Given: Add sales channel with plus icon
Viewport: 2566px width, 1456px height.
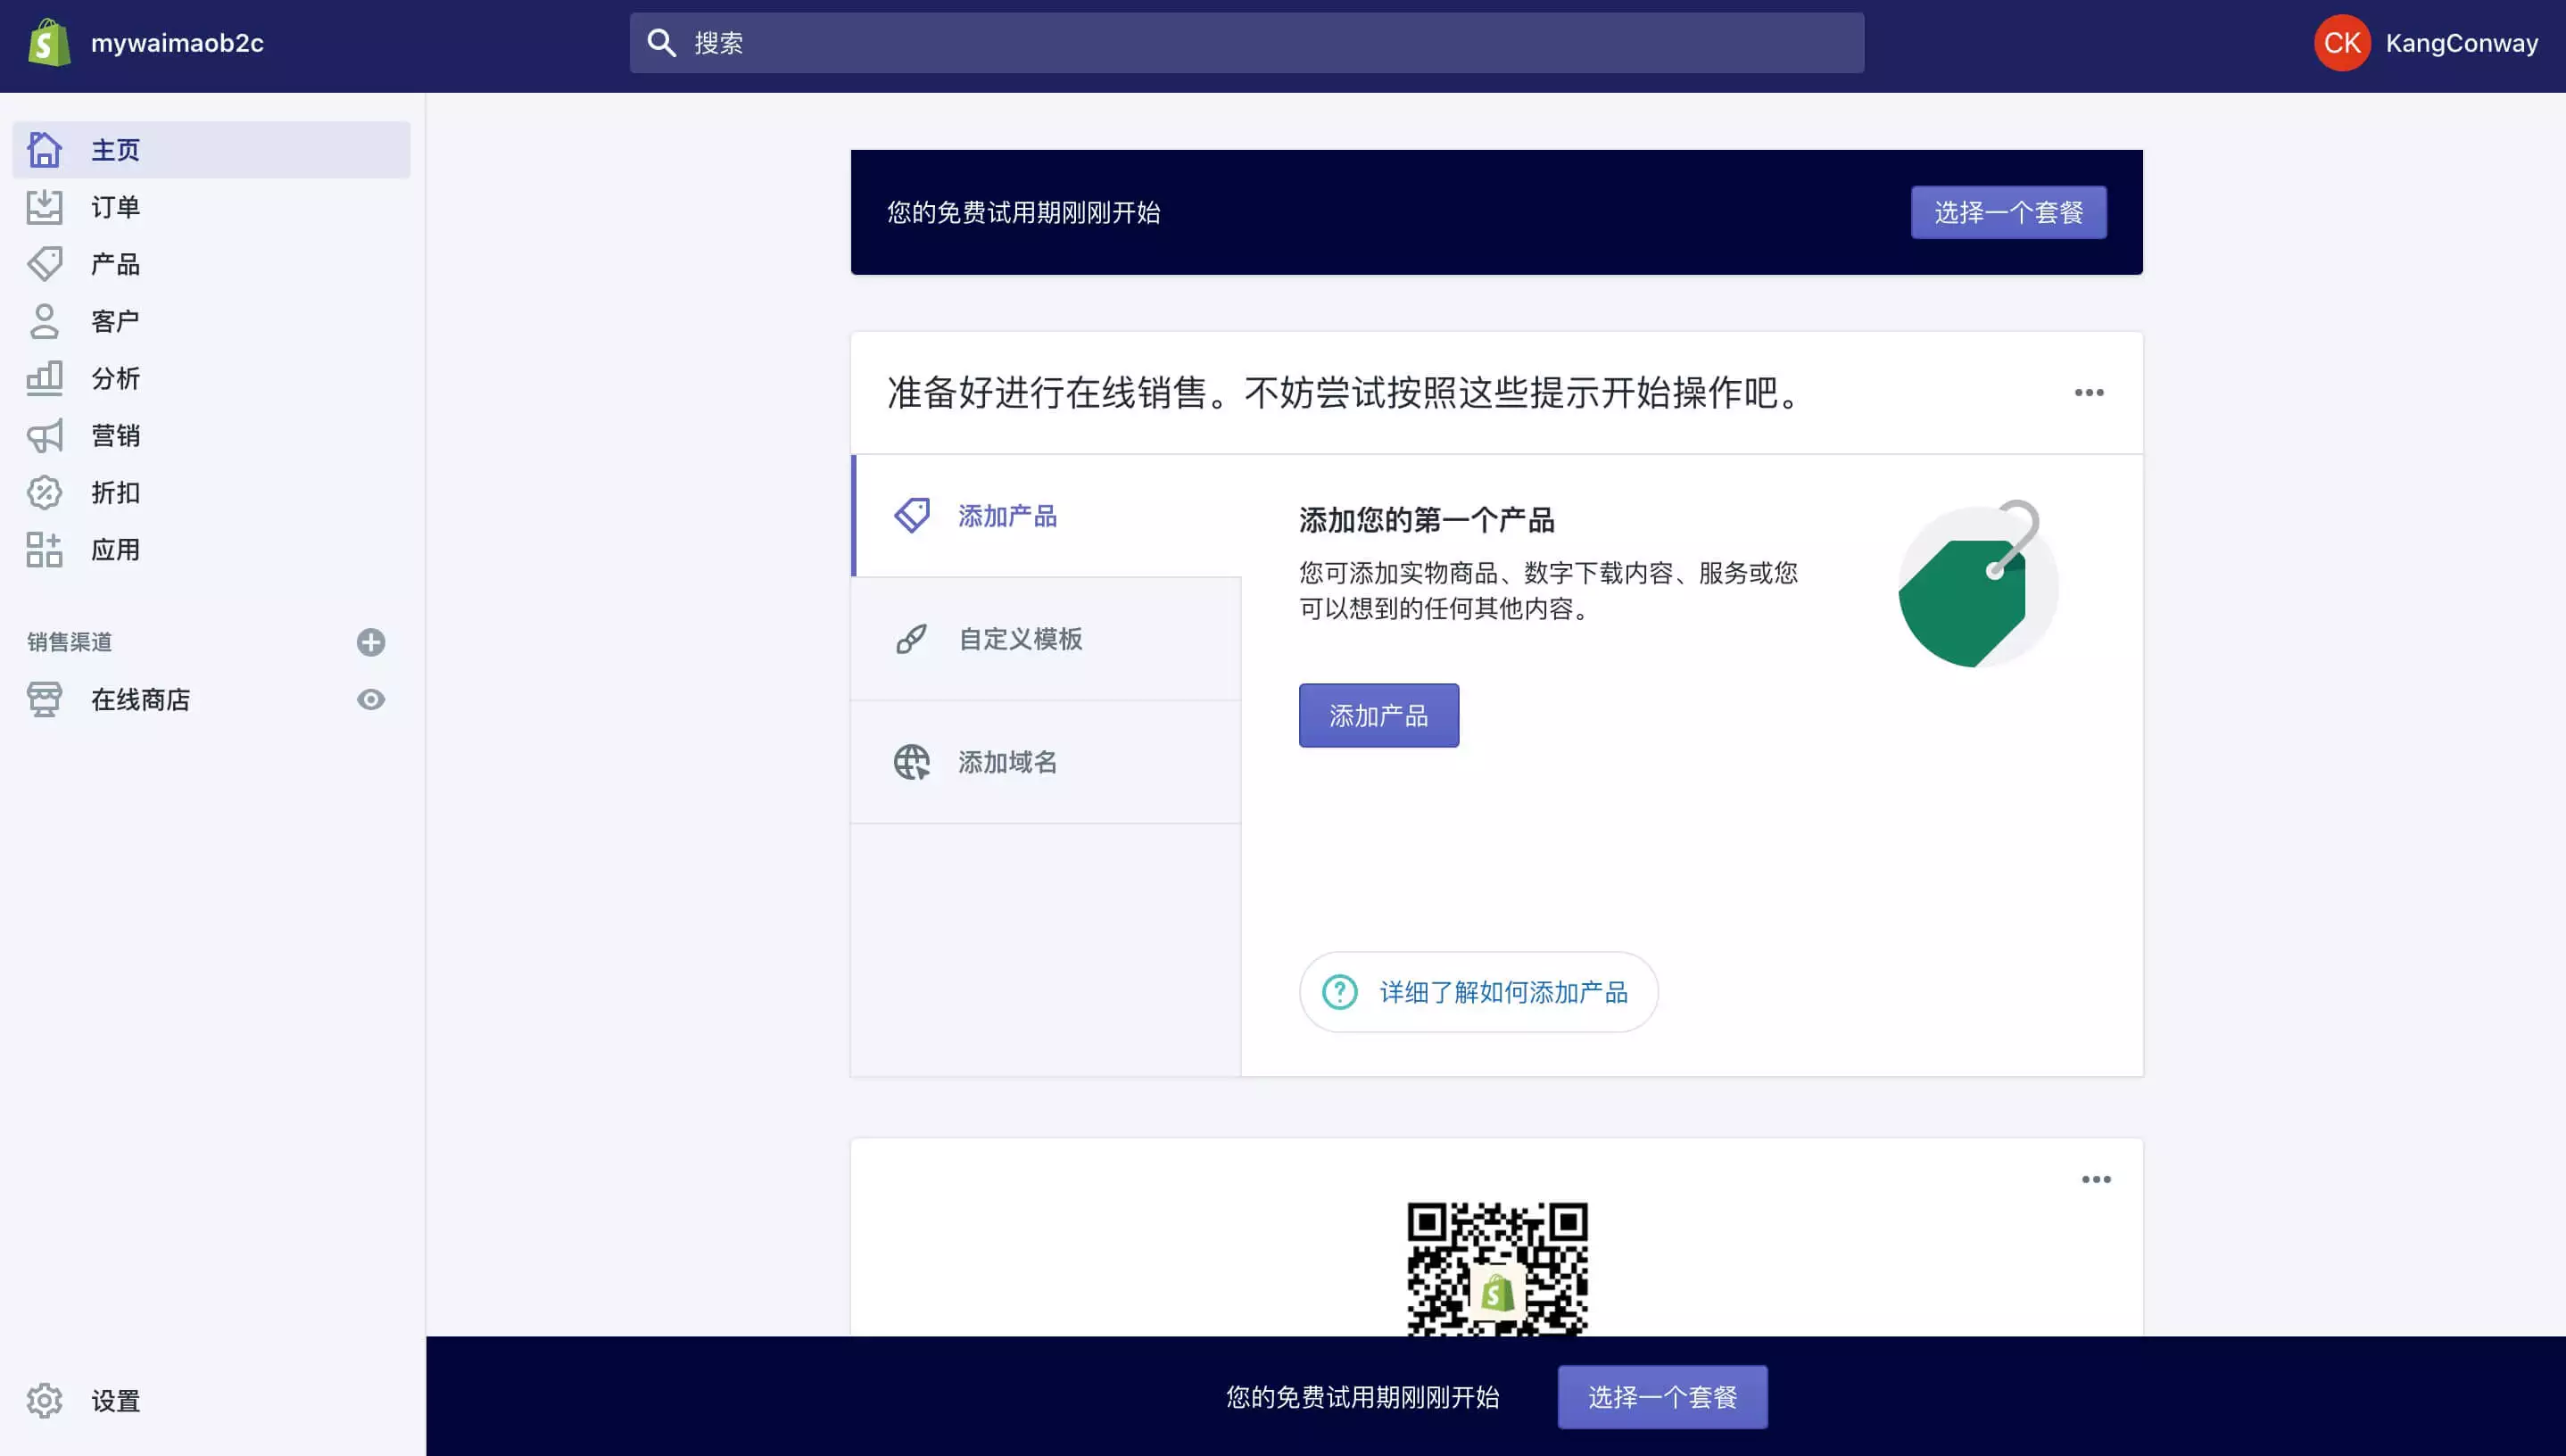Looking at the screenshot, I should [x=371, y=642].
